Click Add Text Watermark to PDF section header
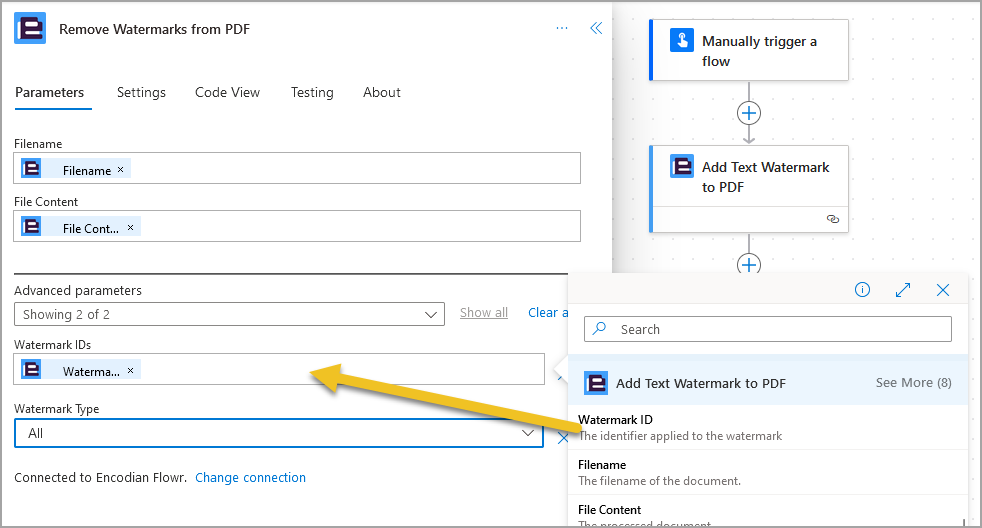The image size is (982, 528). (x=768, y=383)
